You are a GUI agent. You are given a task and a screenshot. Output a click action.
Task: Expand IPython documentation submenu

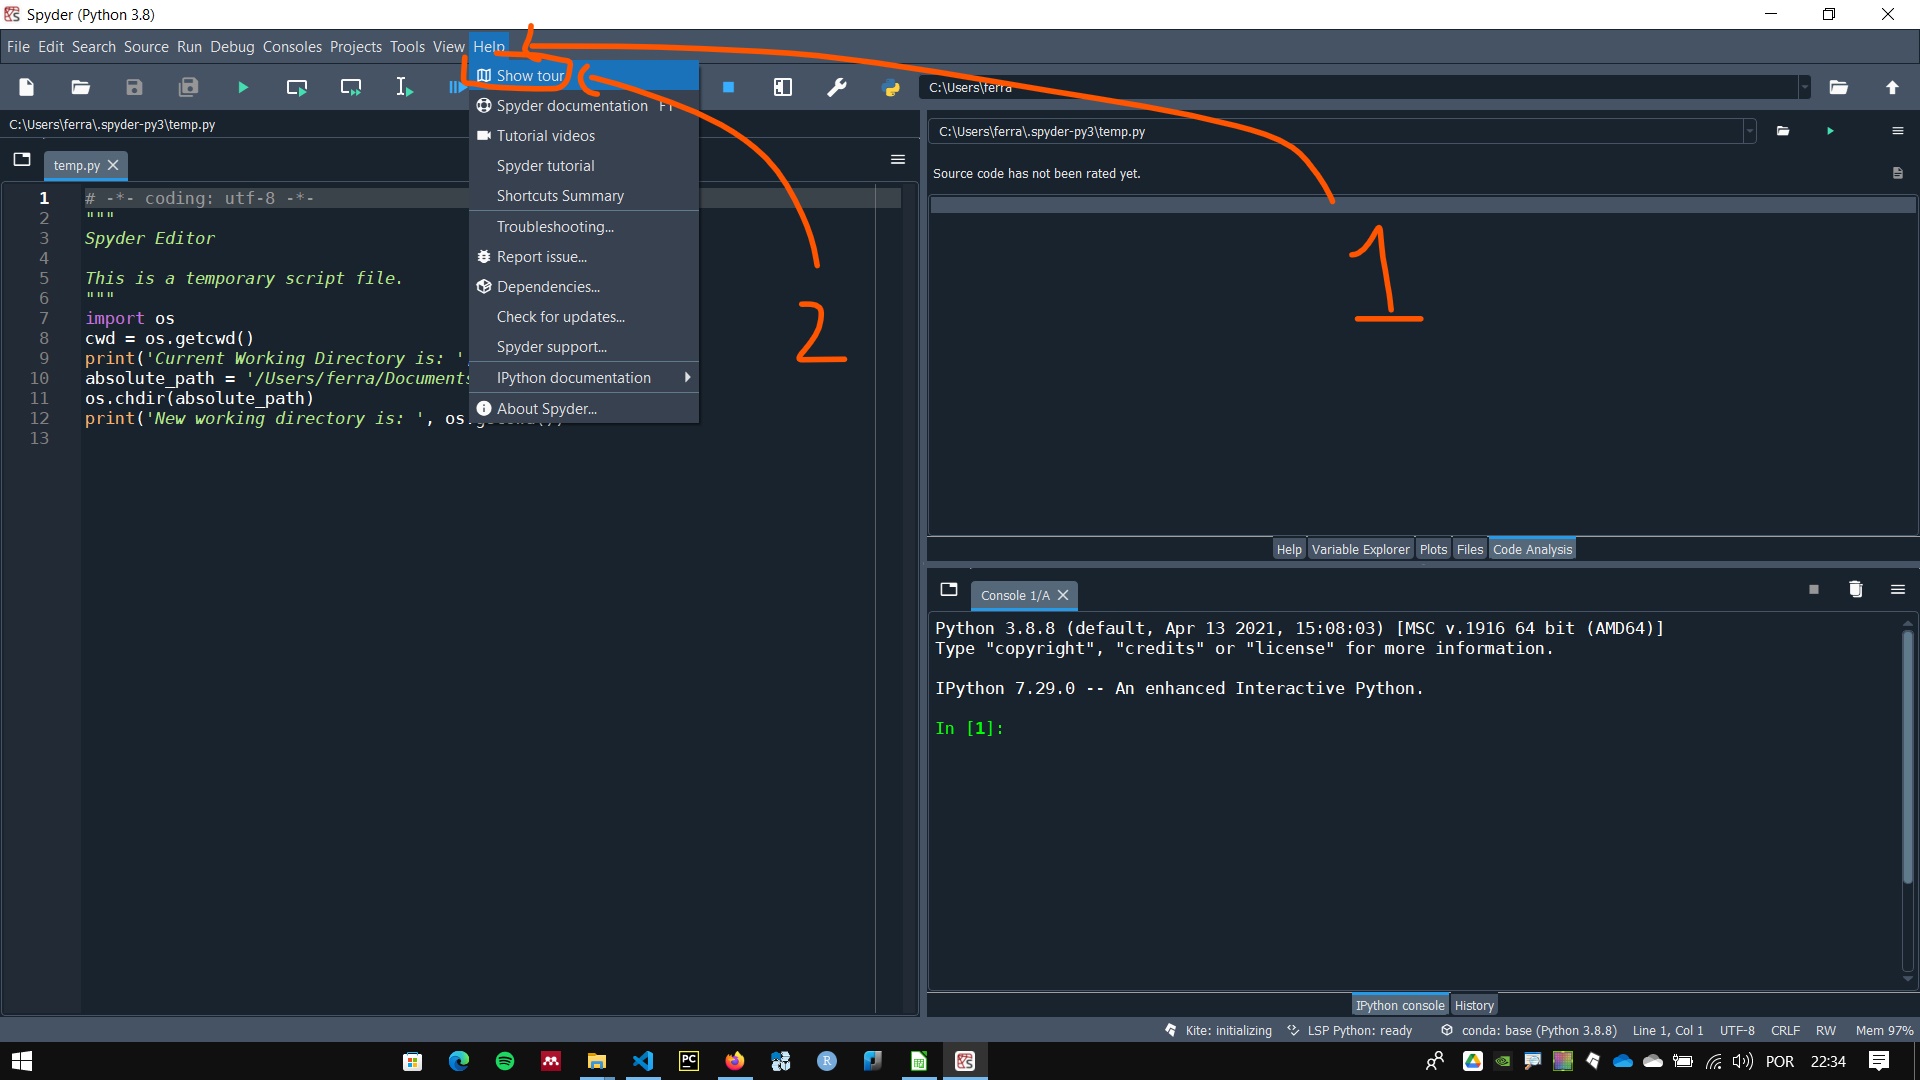584,378
